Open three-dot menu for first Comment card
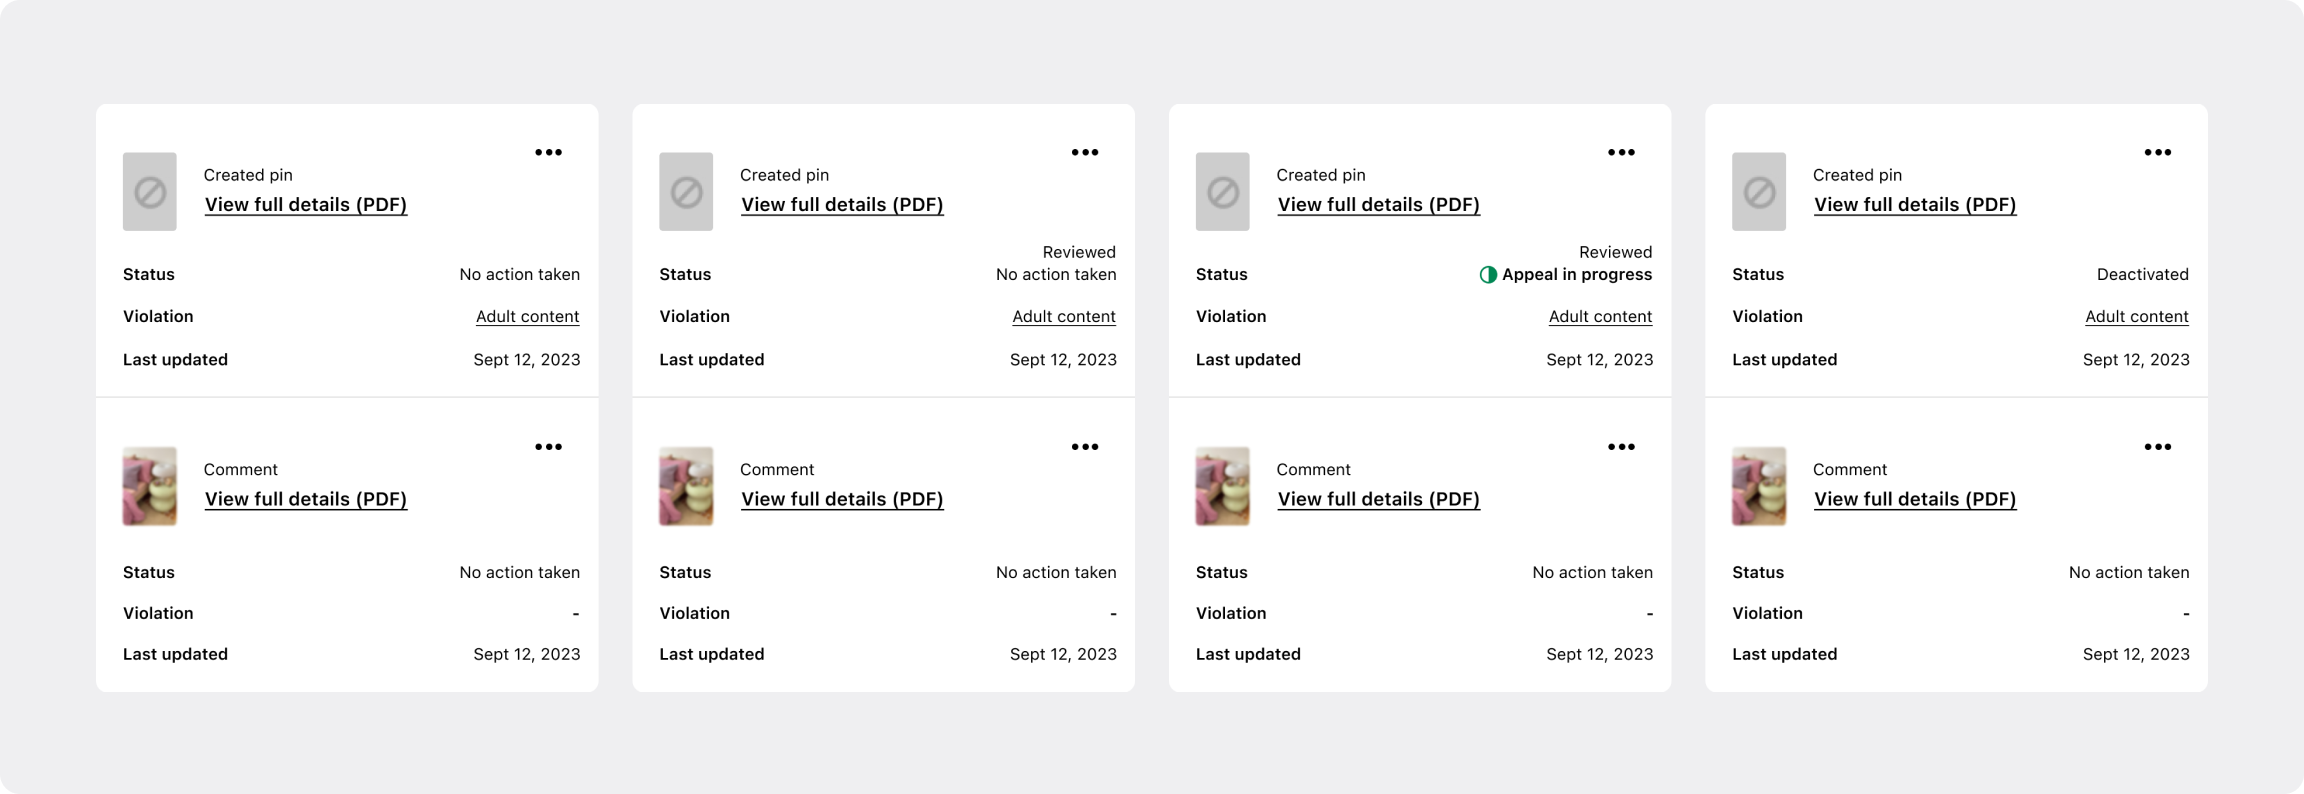 tap(548, 447)
